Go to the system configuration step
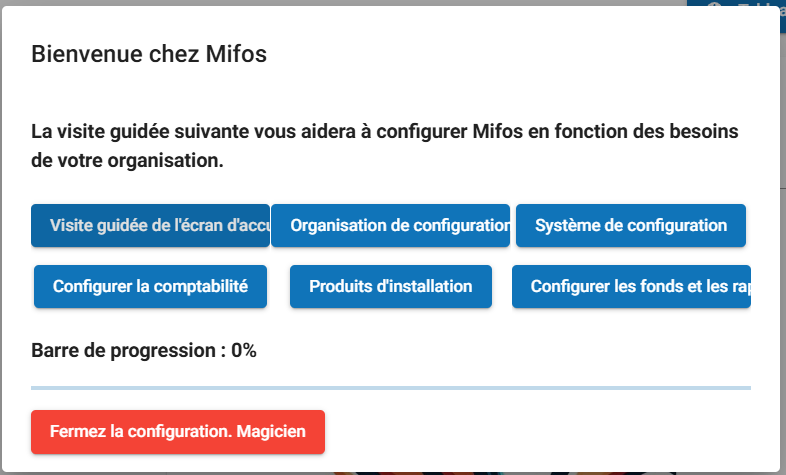The height and width of the screenshot is (475, 786). 631,225
